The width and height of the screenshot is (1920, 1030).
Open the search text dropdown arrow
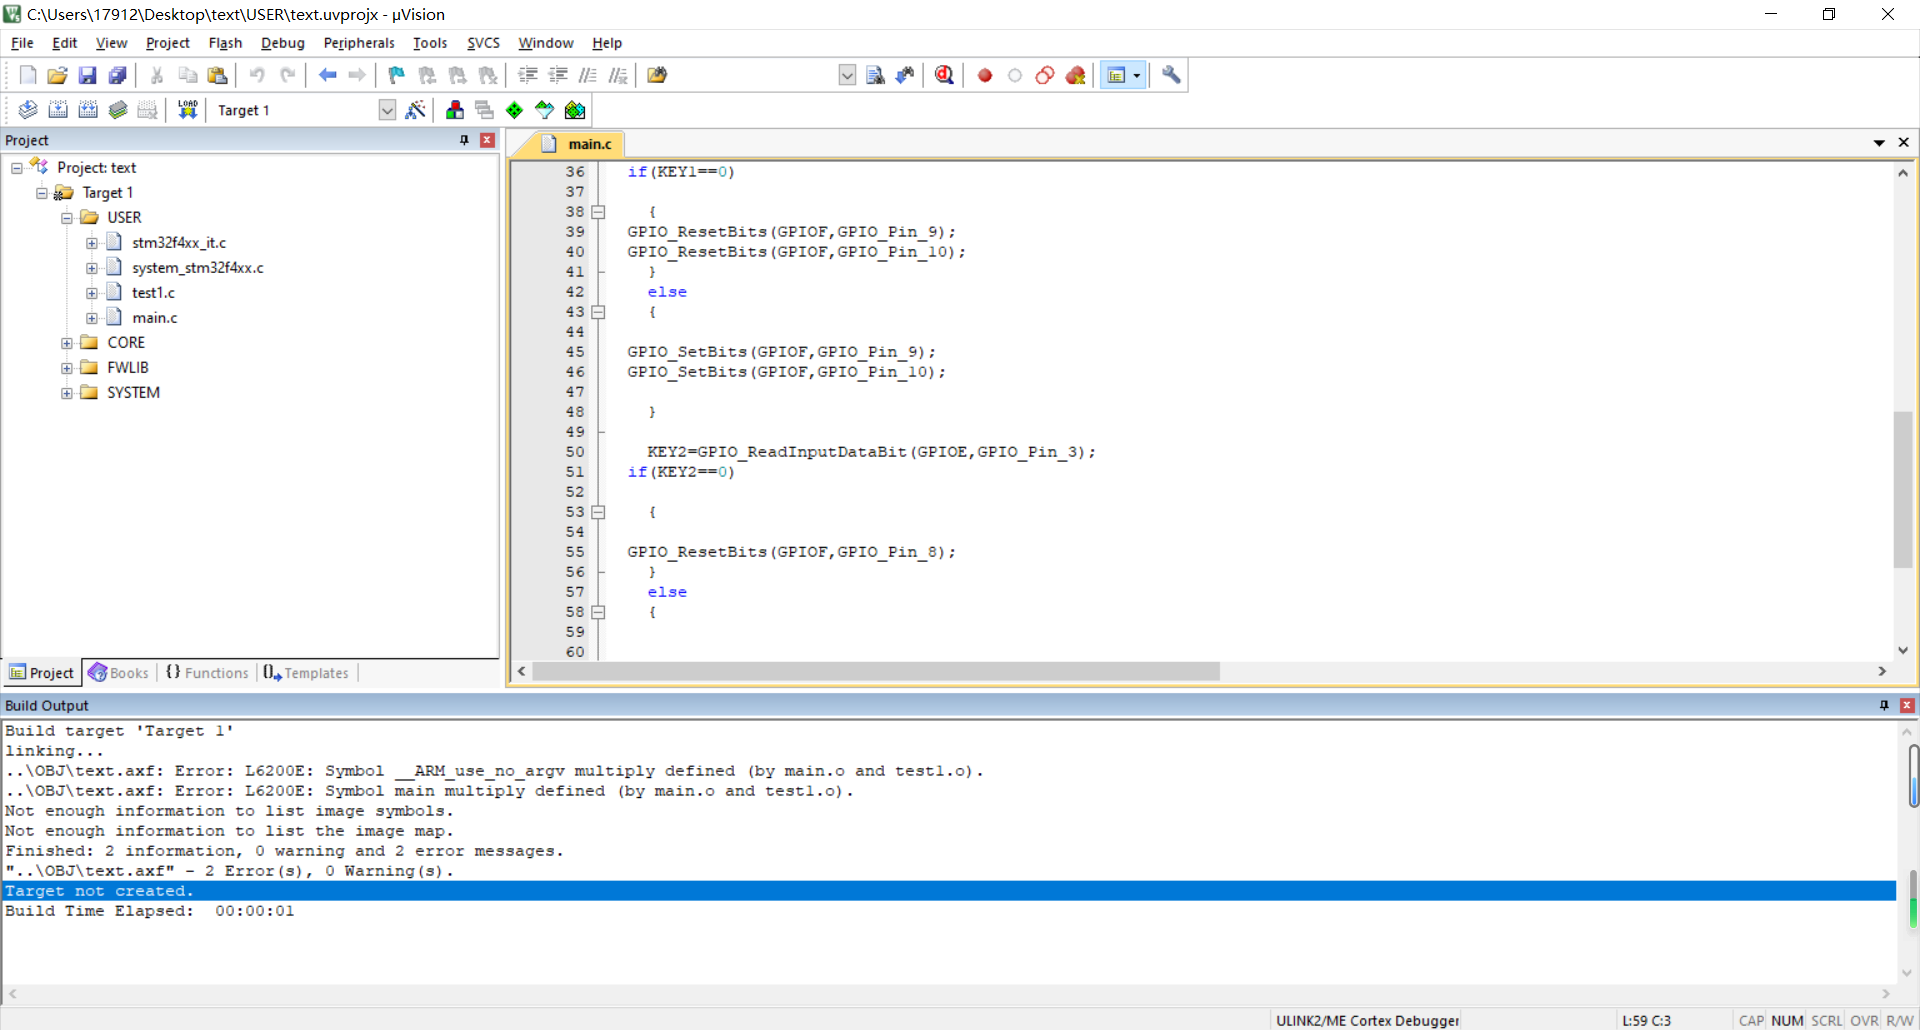click(847, 75)
